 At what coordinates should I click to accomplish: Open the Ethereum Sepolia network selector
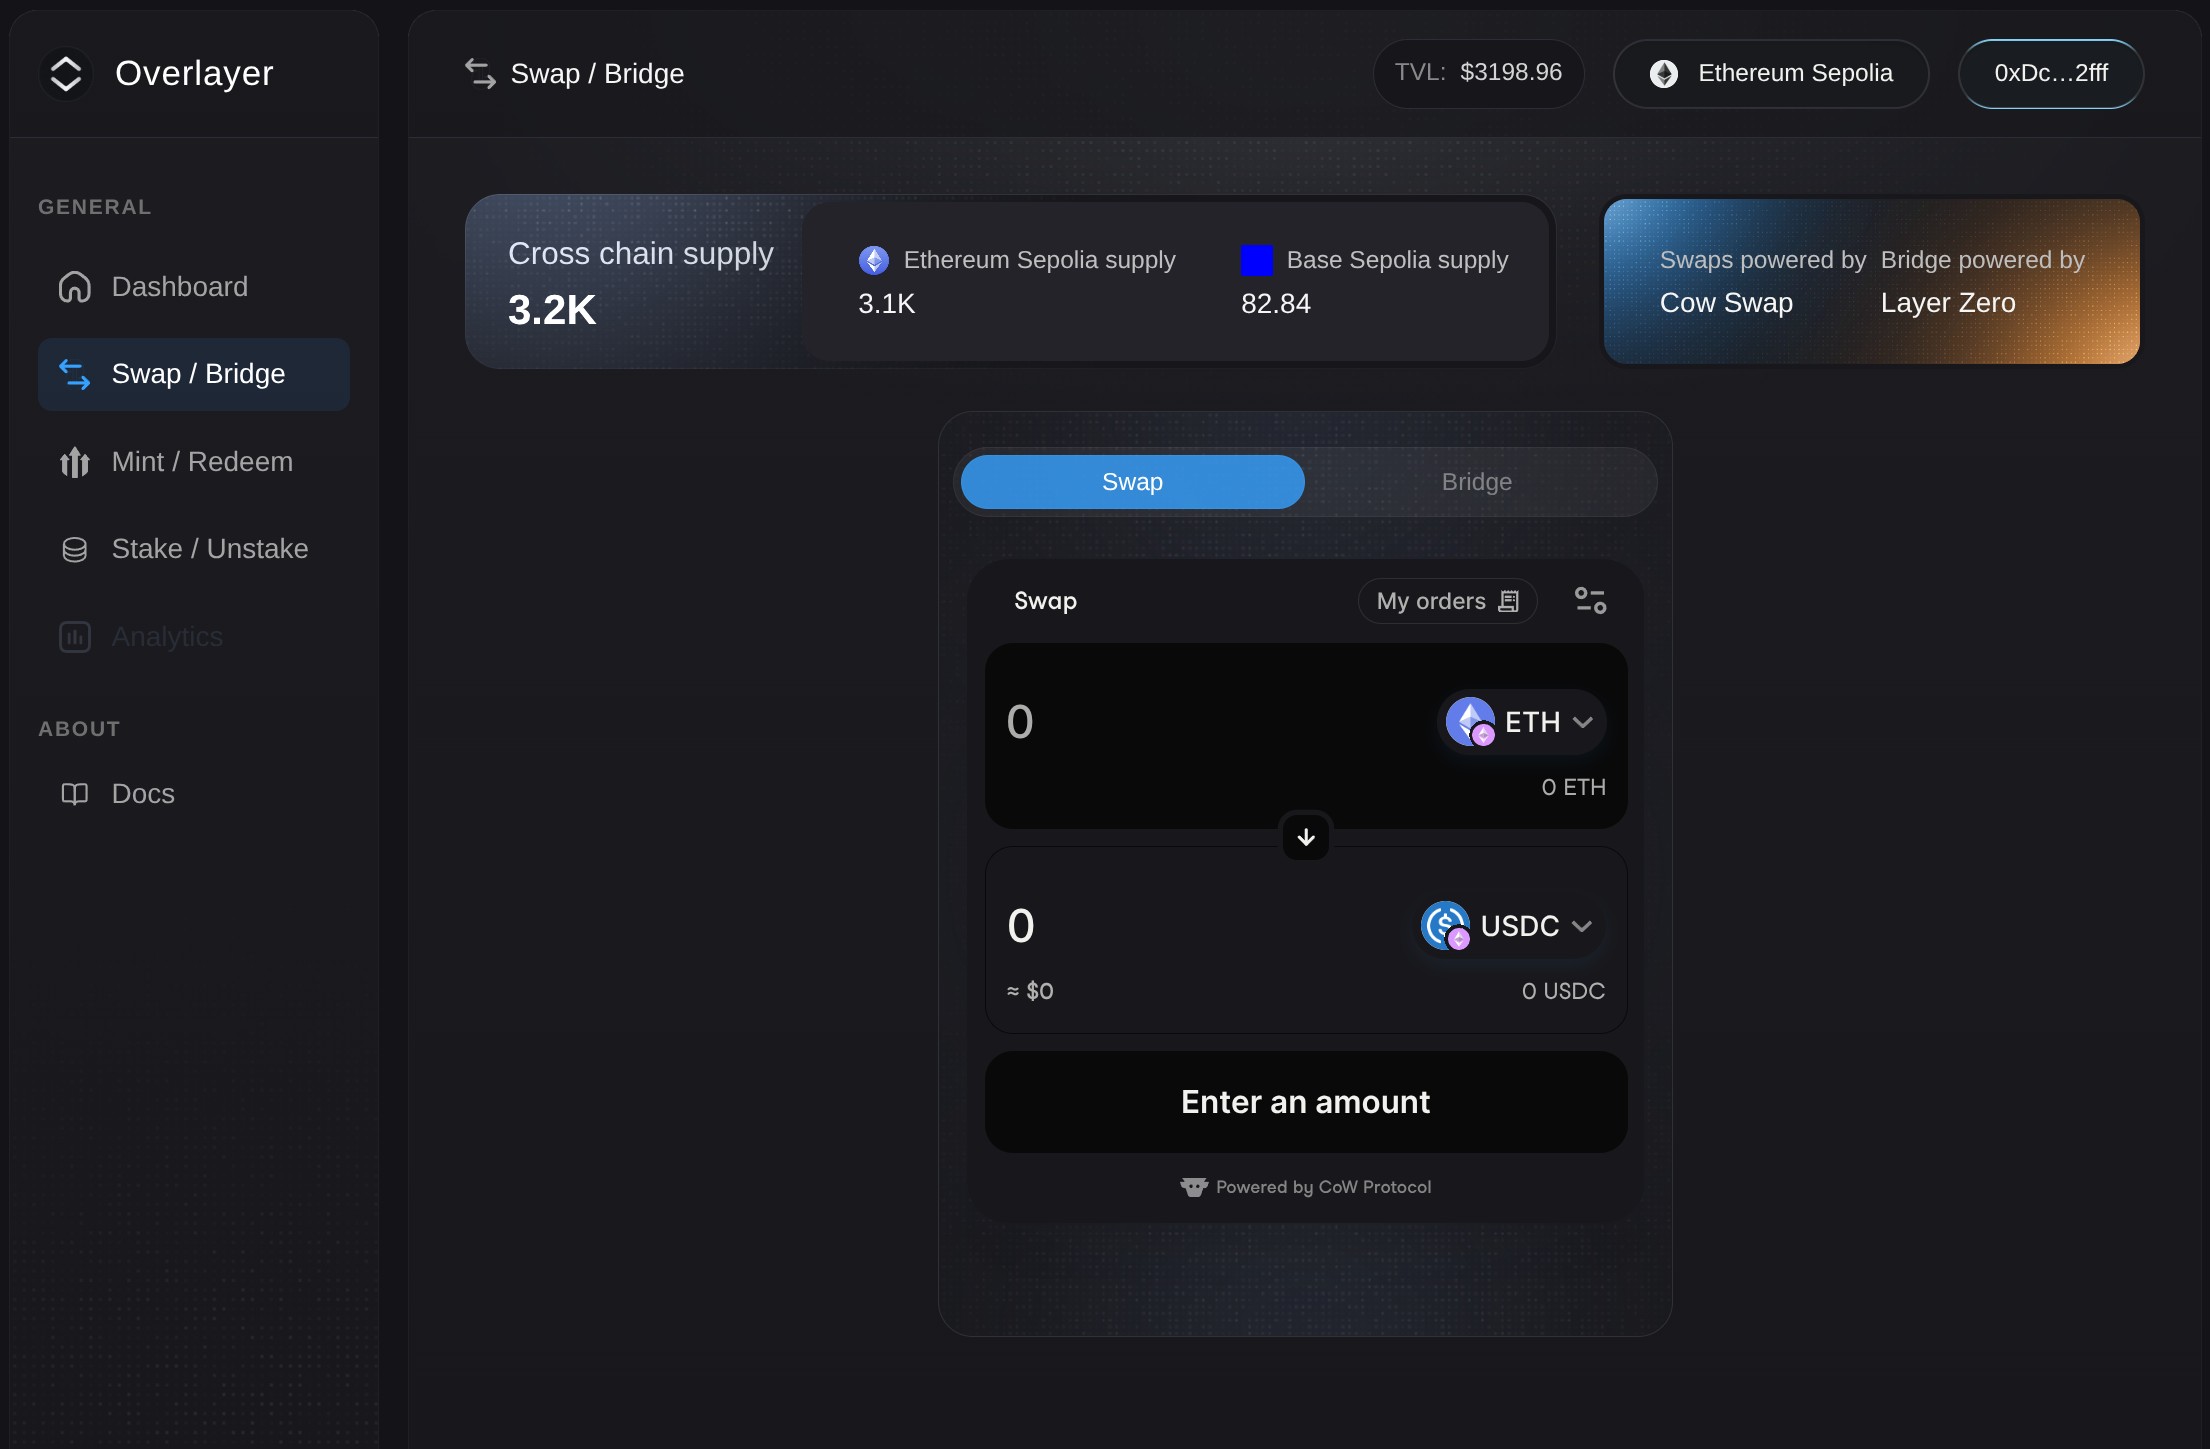point(1771,73)
